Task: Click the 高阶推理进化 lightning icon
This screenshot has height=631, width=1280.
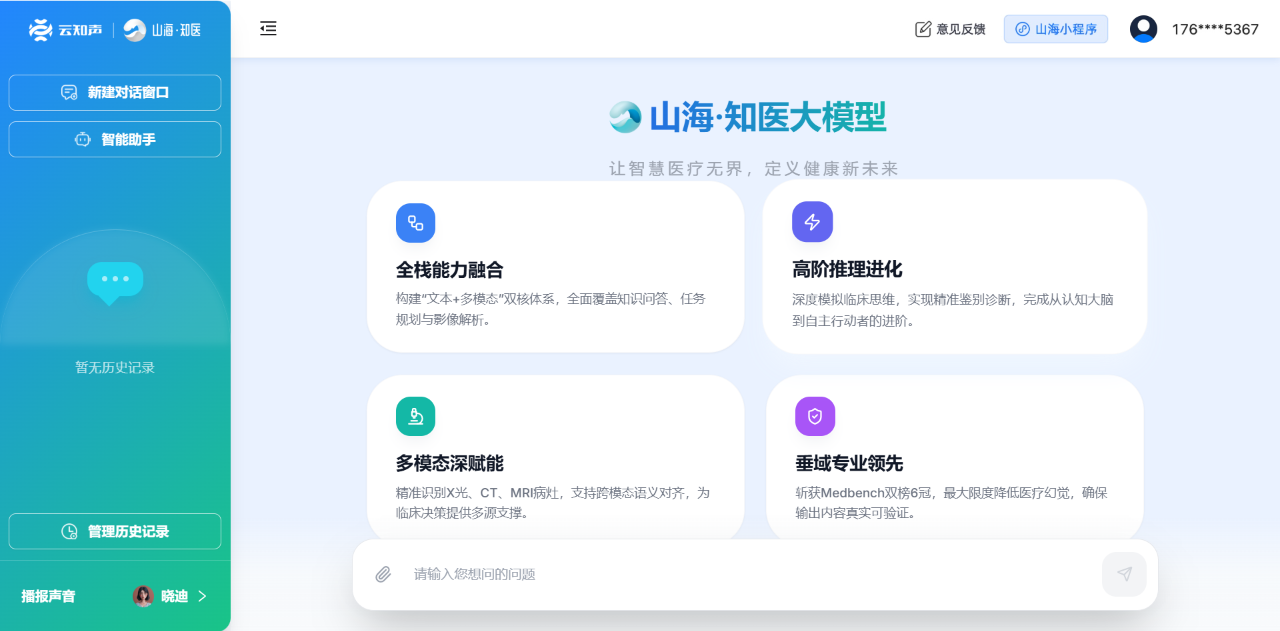Action: [812, 221]
